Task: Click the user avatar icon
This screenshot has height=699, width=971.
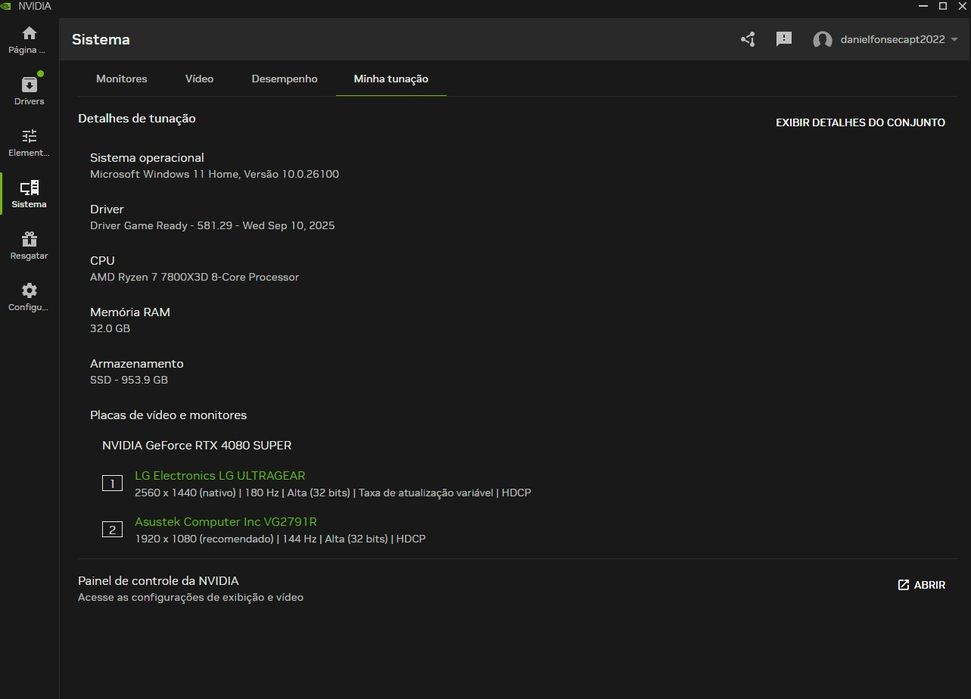Action: point(822,40)
